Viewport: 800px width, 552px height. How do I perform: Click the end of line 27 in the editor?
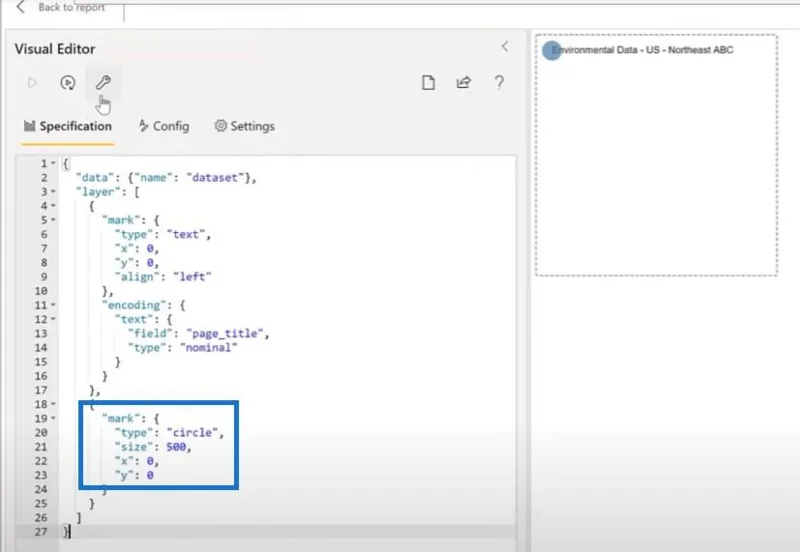(x=69, y=532)
